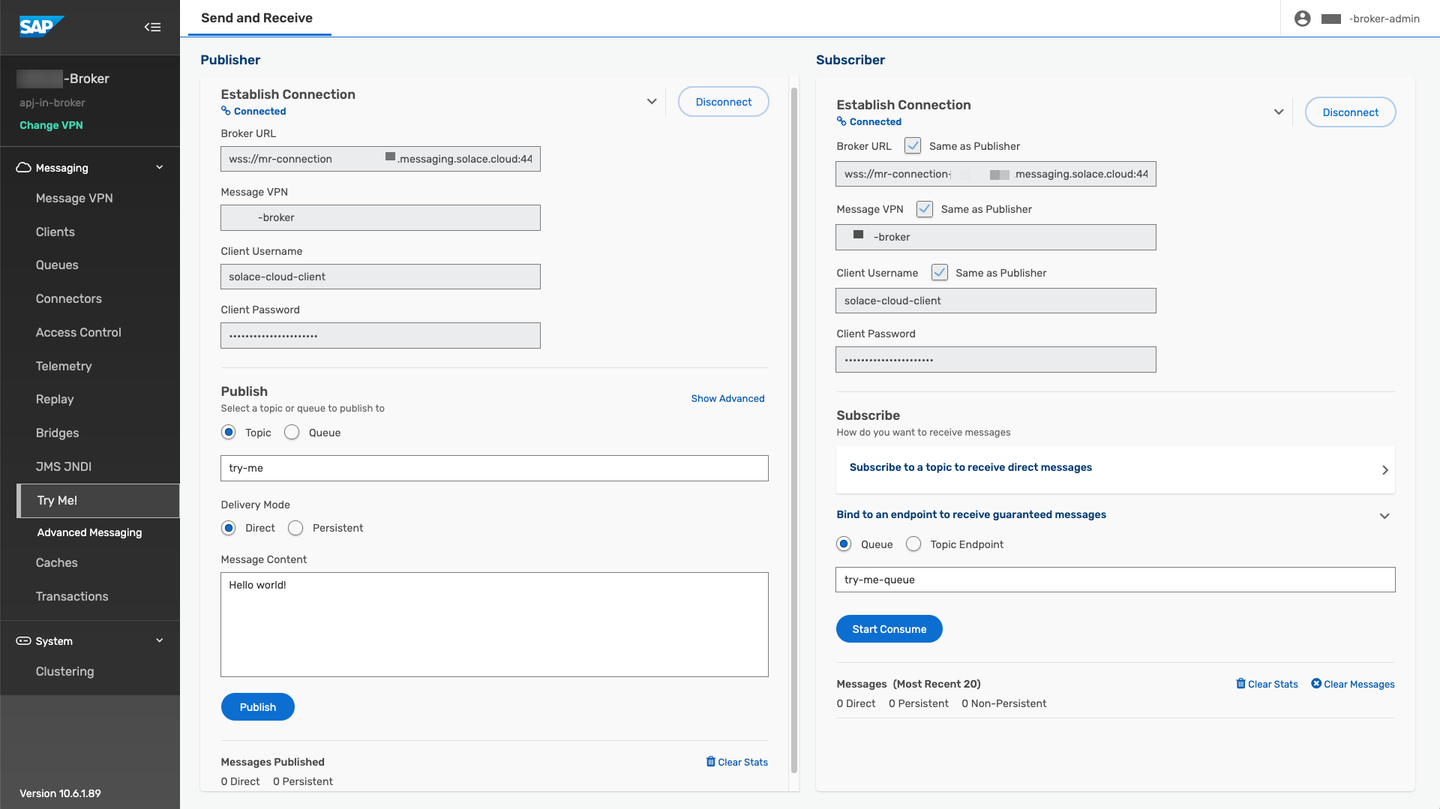Screen dimensions: 1440x809
Task: Click Subscriber Clear Stats trash icon
Action: pyautogui.click(x=1241, y=684)
